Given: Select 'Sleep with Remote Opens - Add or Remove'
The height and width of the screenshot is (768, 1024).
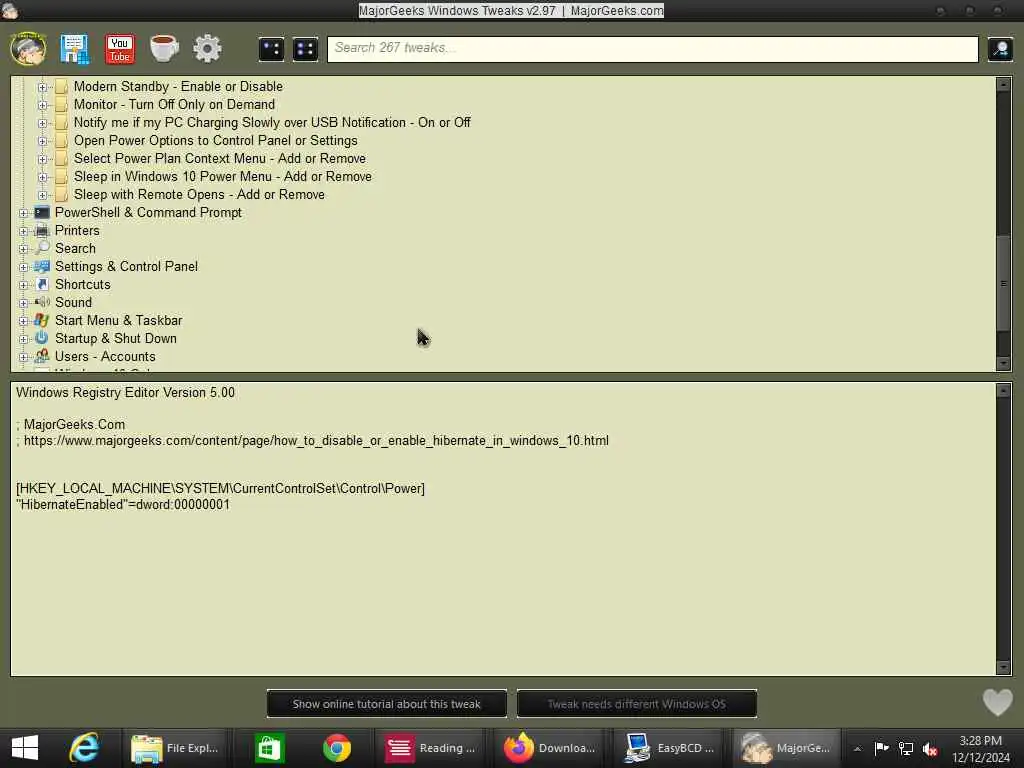Looking at the screenshot, I should (199, 195).
